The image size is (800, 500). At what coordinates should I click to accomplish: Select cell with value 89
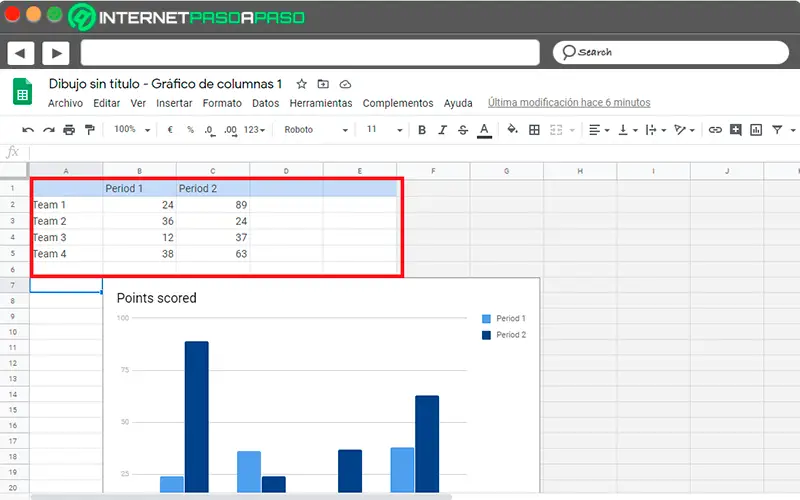tap(213, 205)
